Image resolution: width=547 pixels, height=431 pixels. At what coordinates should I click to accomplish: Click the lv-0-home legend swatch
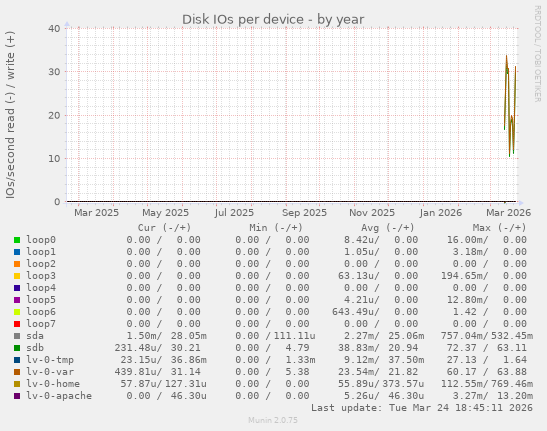pos(17,384)
